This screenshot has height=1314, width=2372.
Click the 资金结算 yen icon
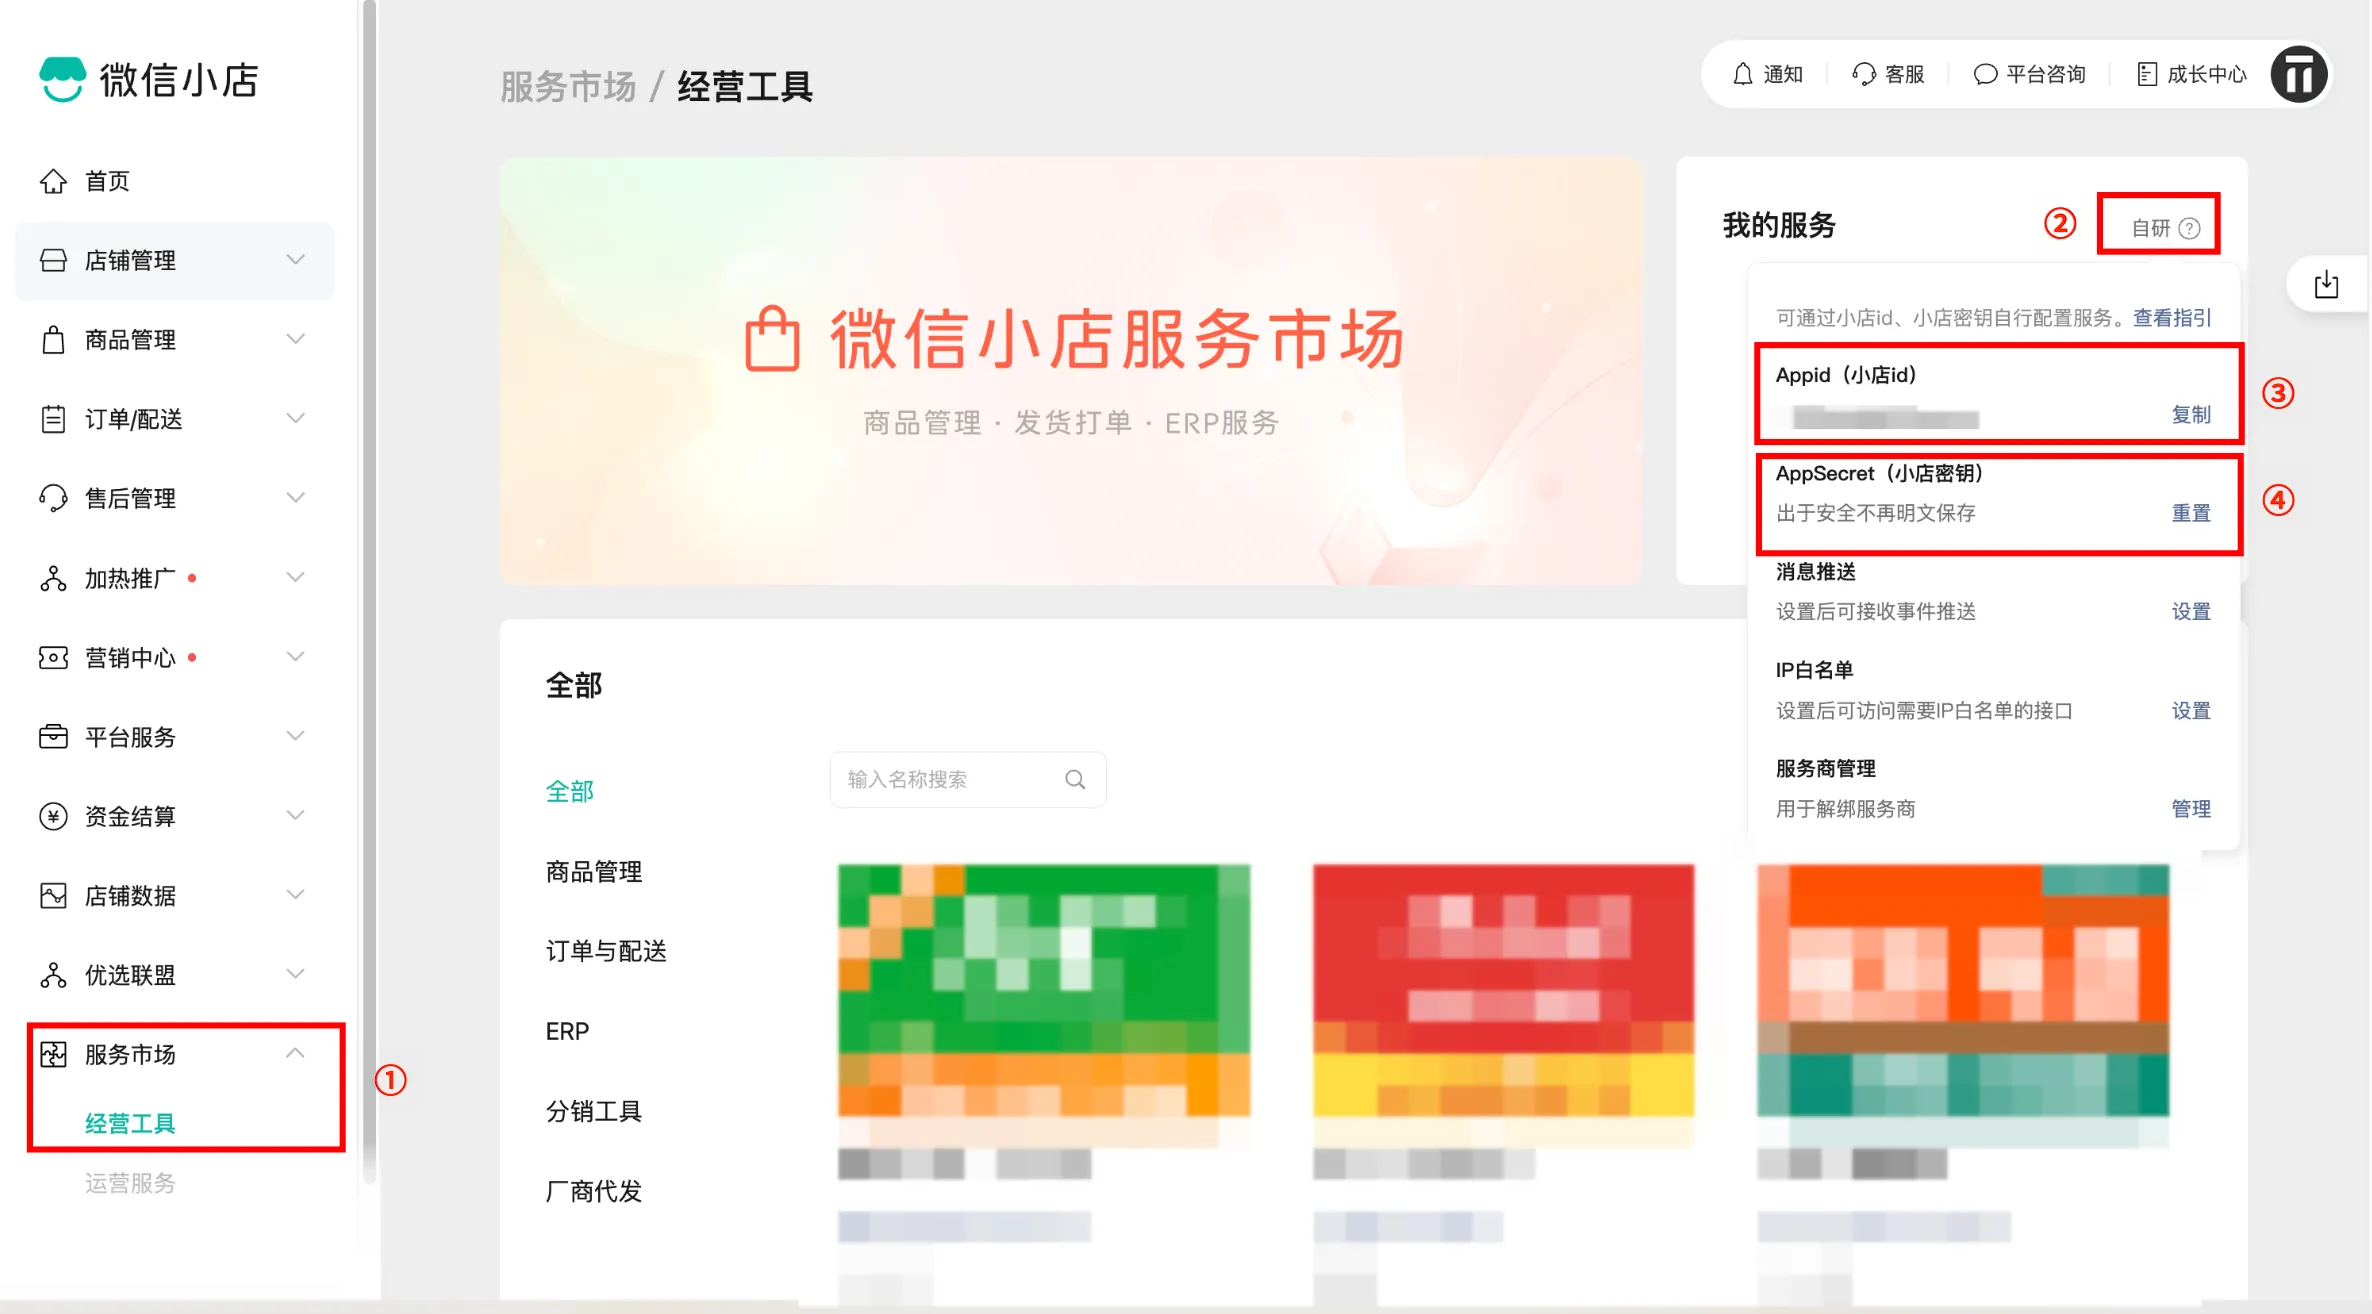click(53, 816)
